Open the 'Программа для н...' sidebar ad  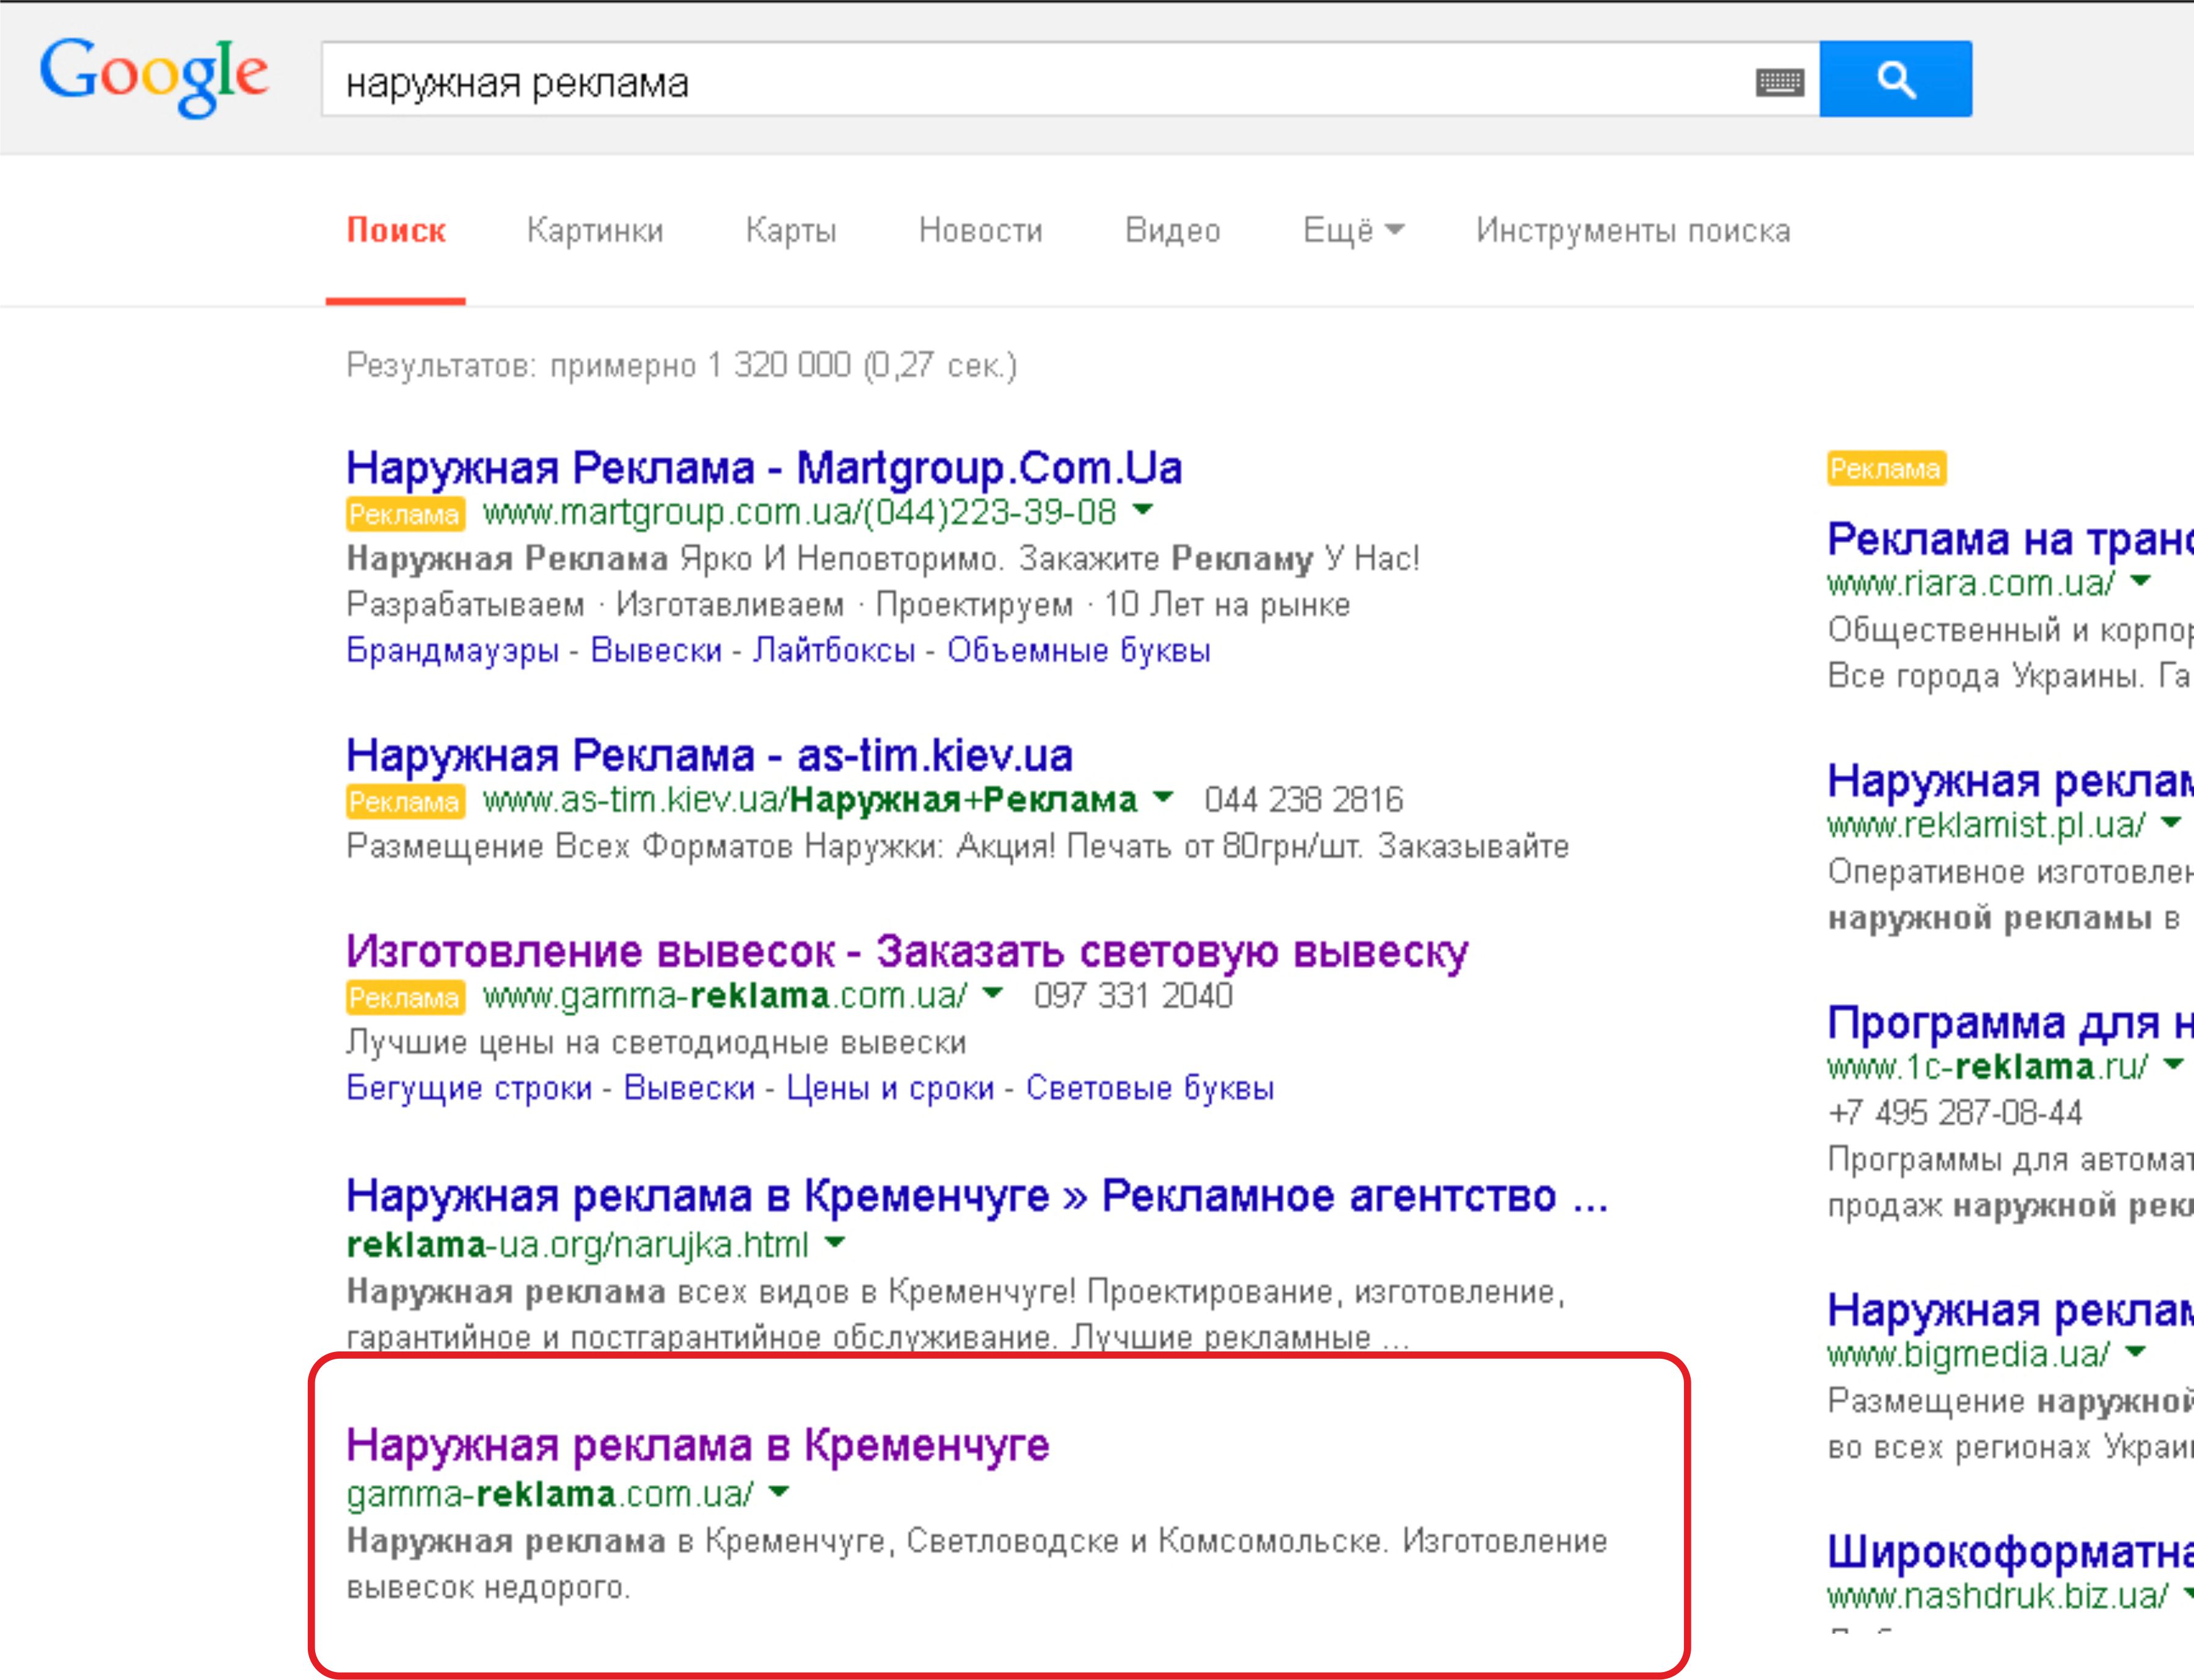pos(2010,1023)
